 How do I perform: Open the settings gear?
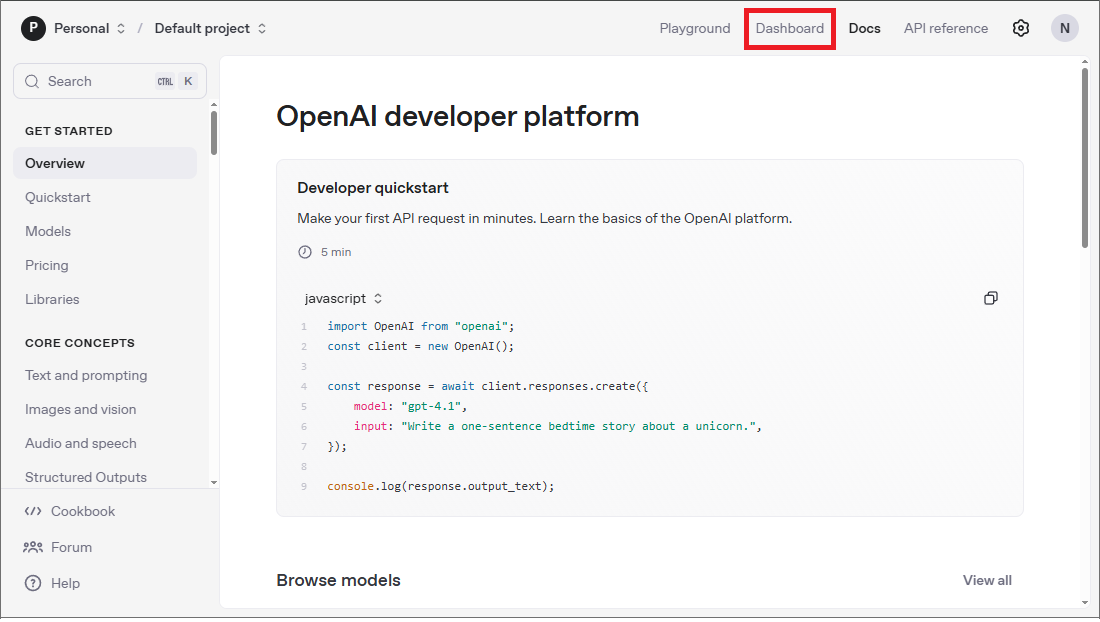click(1021, 28)
